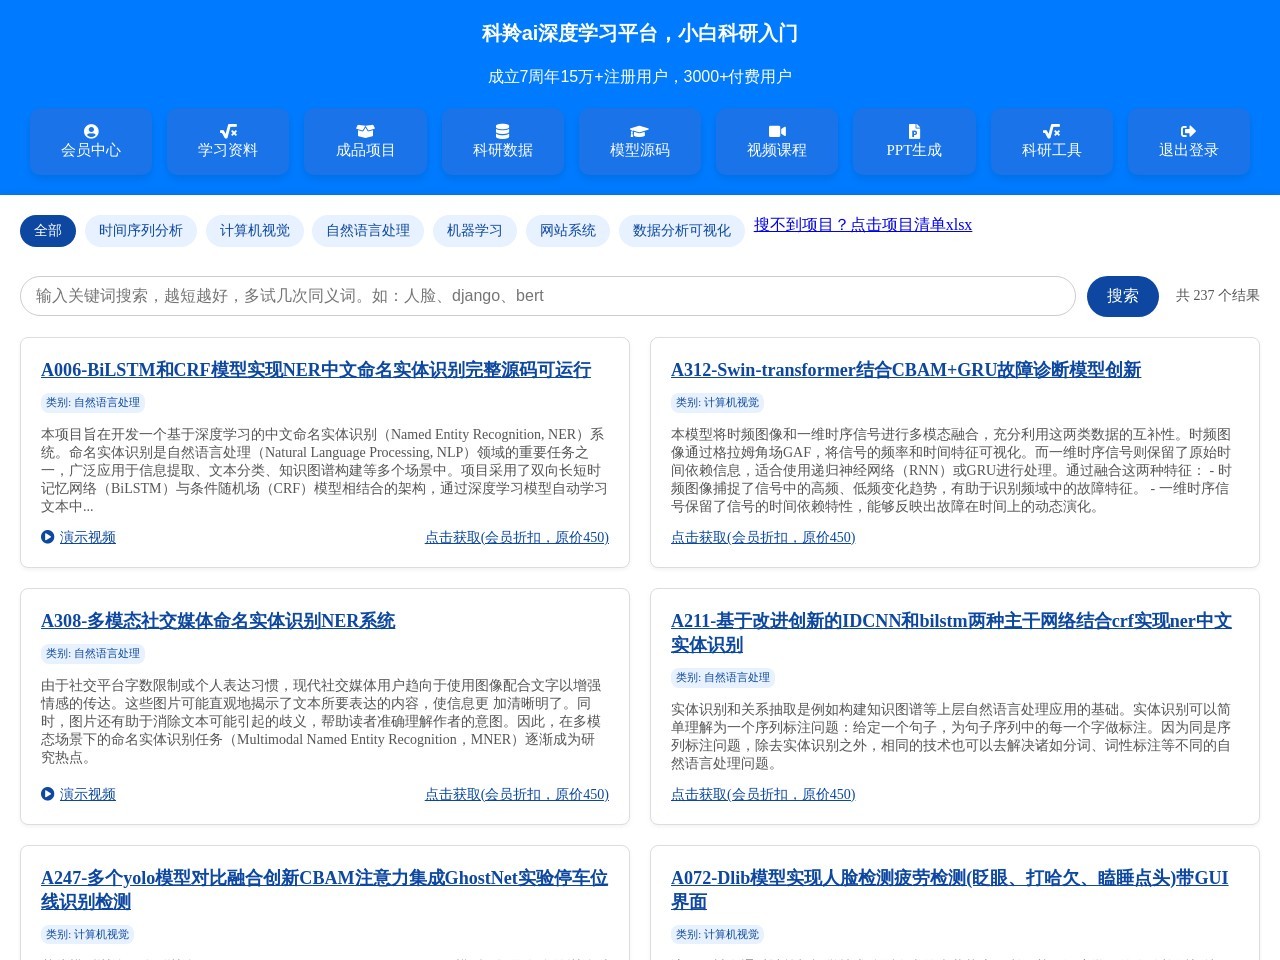Click 点击获取 for the A211 project
Screen dimensions: 1280x960
coord(762,794)
